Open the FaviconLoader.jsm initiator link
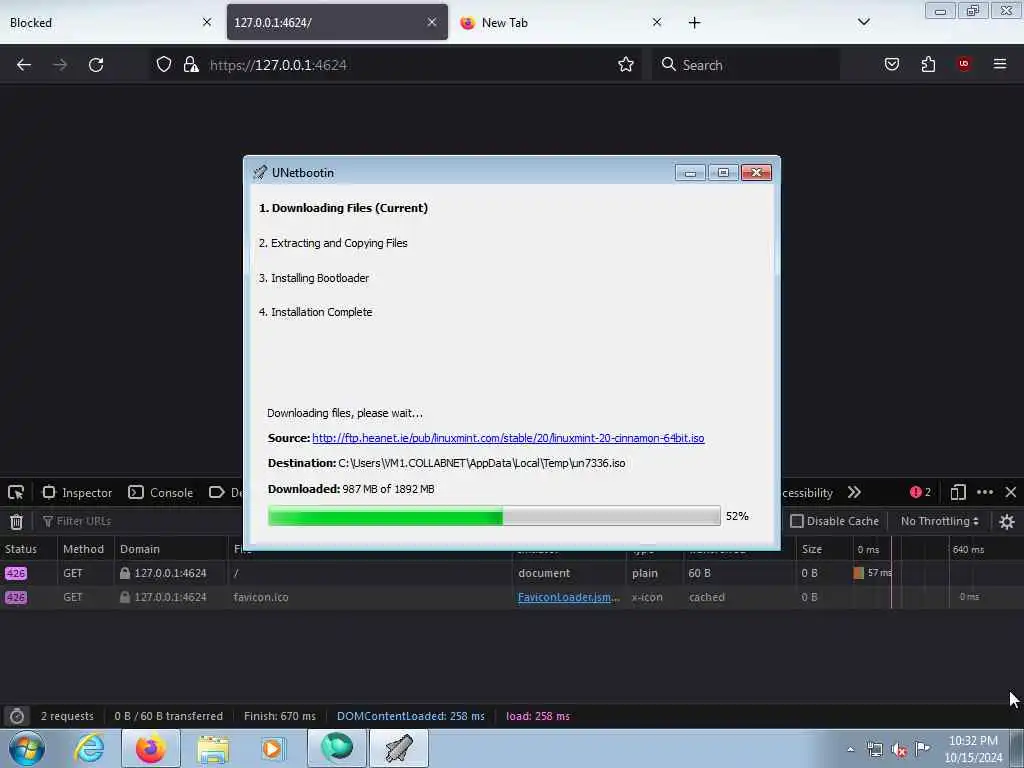Image resolution: width=1024 pixels, height=768 pixels. pos(568,597)
